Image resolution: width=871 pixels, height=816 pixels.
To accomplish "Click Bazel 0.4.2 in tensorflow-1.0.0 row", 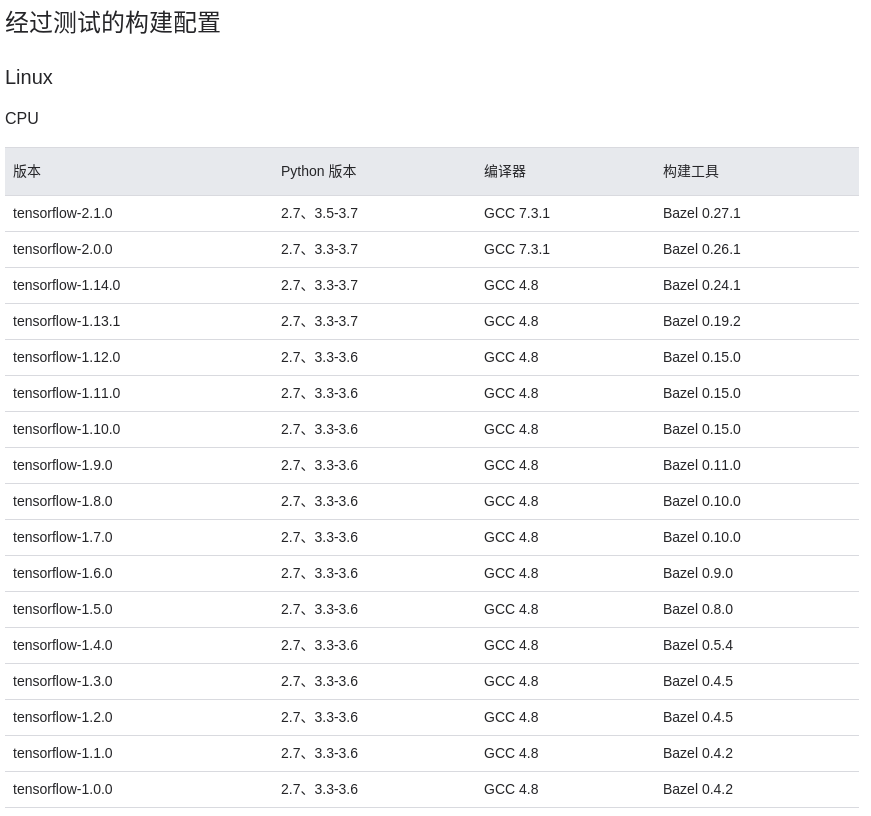I will (x=698, y=789).
